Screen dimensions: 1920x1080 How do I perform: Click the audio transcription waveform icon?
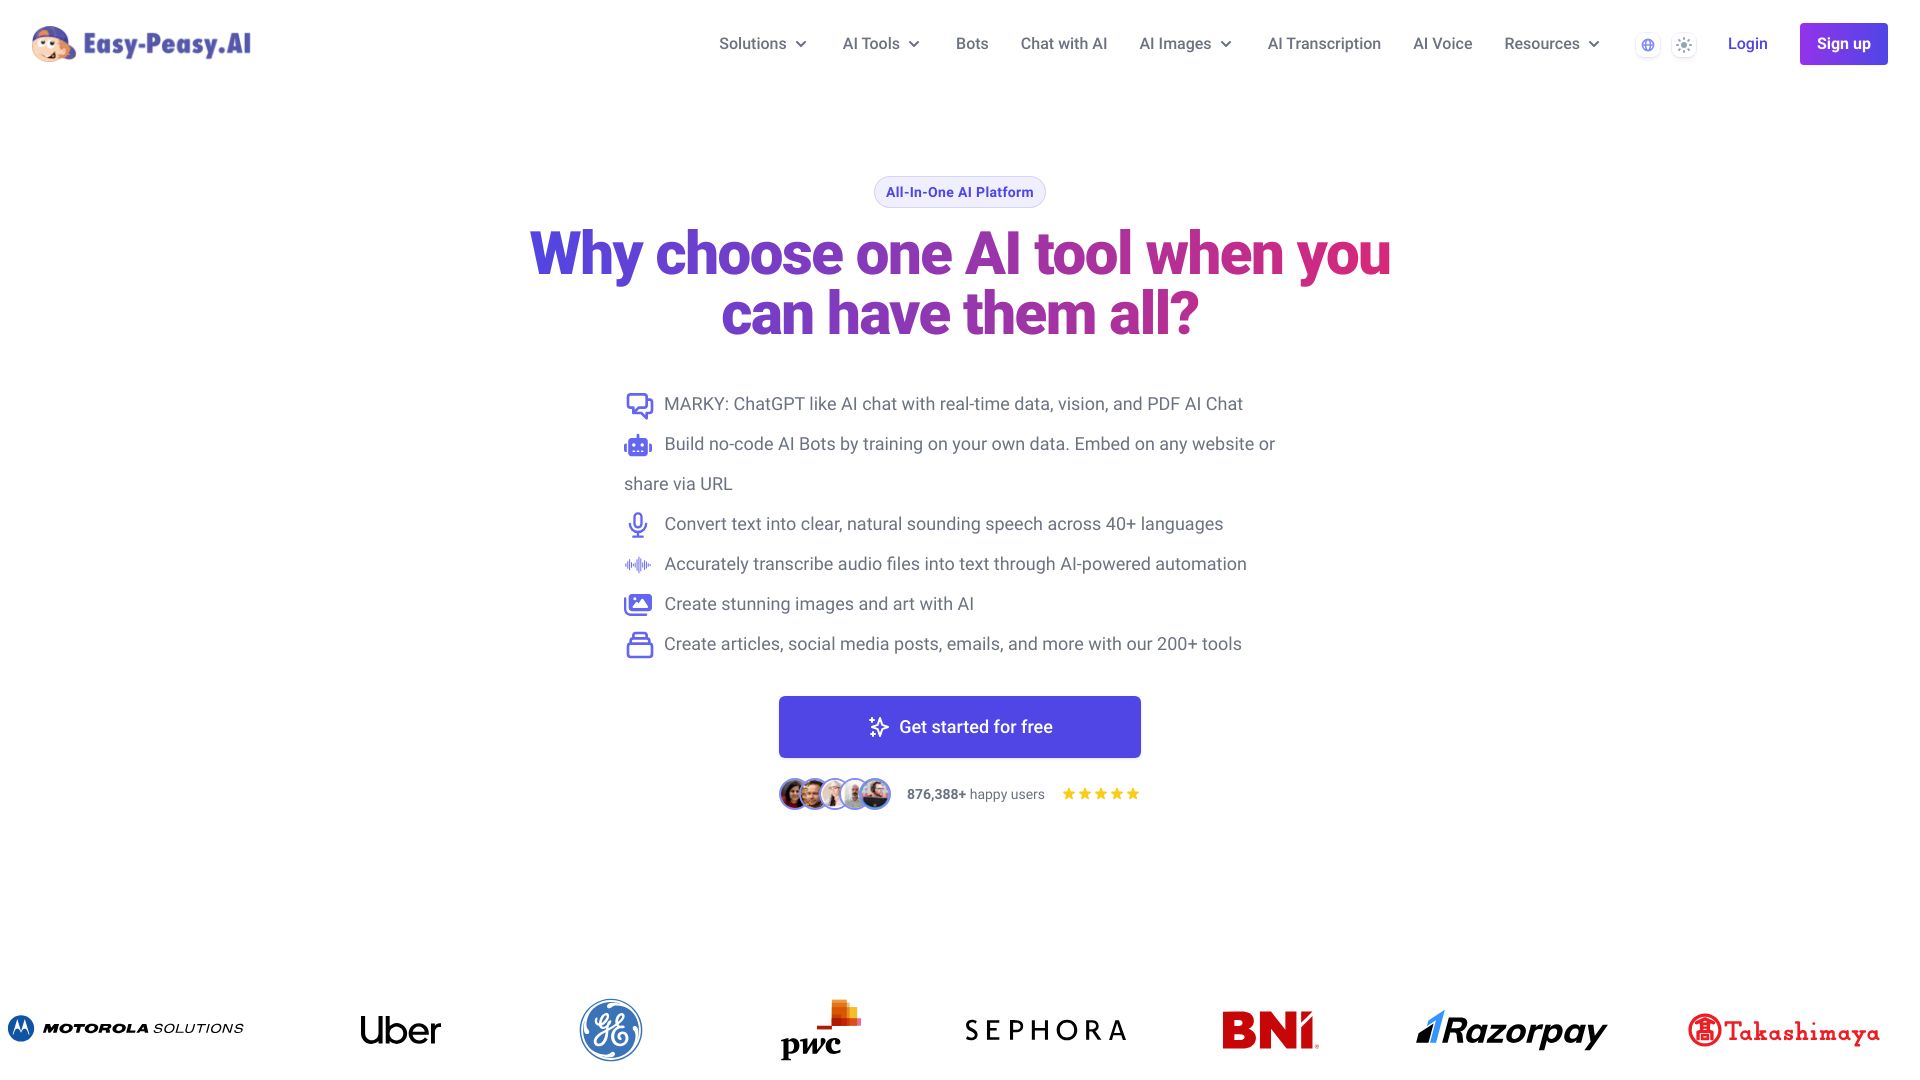coord(638,564)
